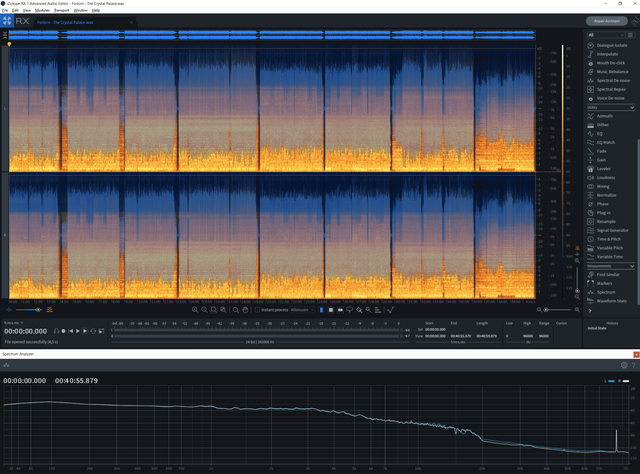
Task: Select the lasso selection tool
Action: pyautogui.click(x=349, y=310)
